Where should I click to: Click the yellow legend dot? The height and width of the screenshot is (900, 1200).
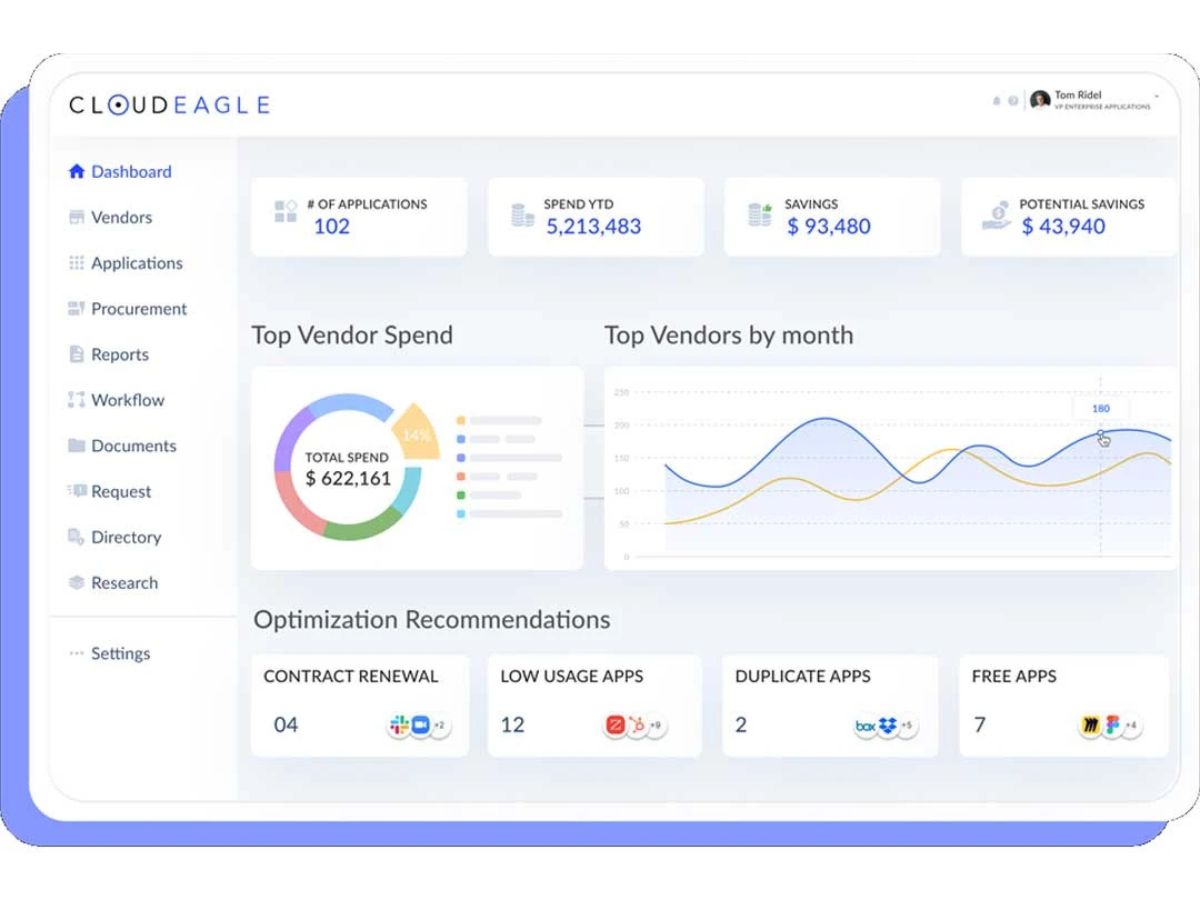coord(460,421)
